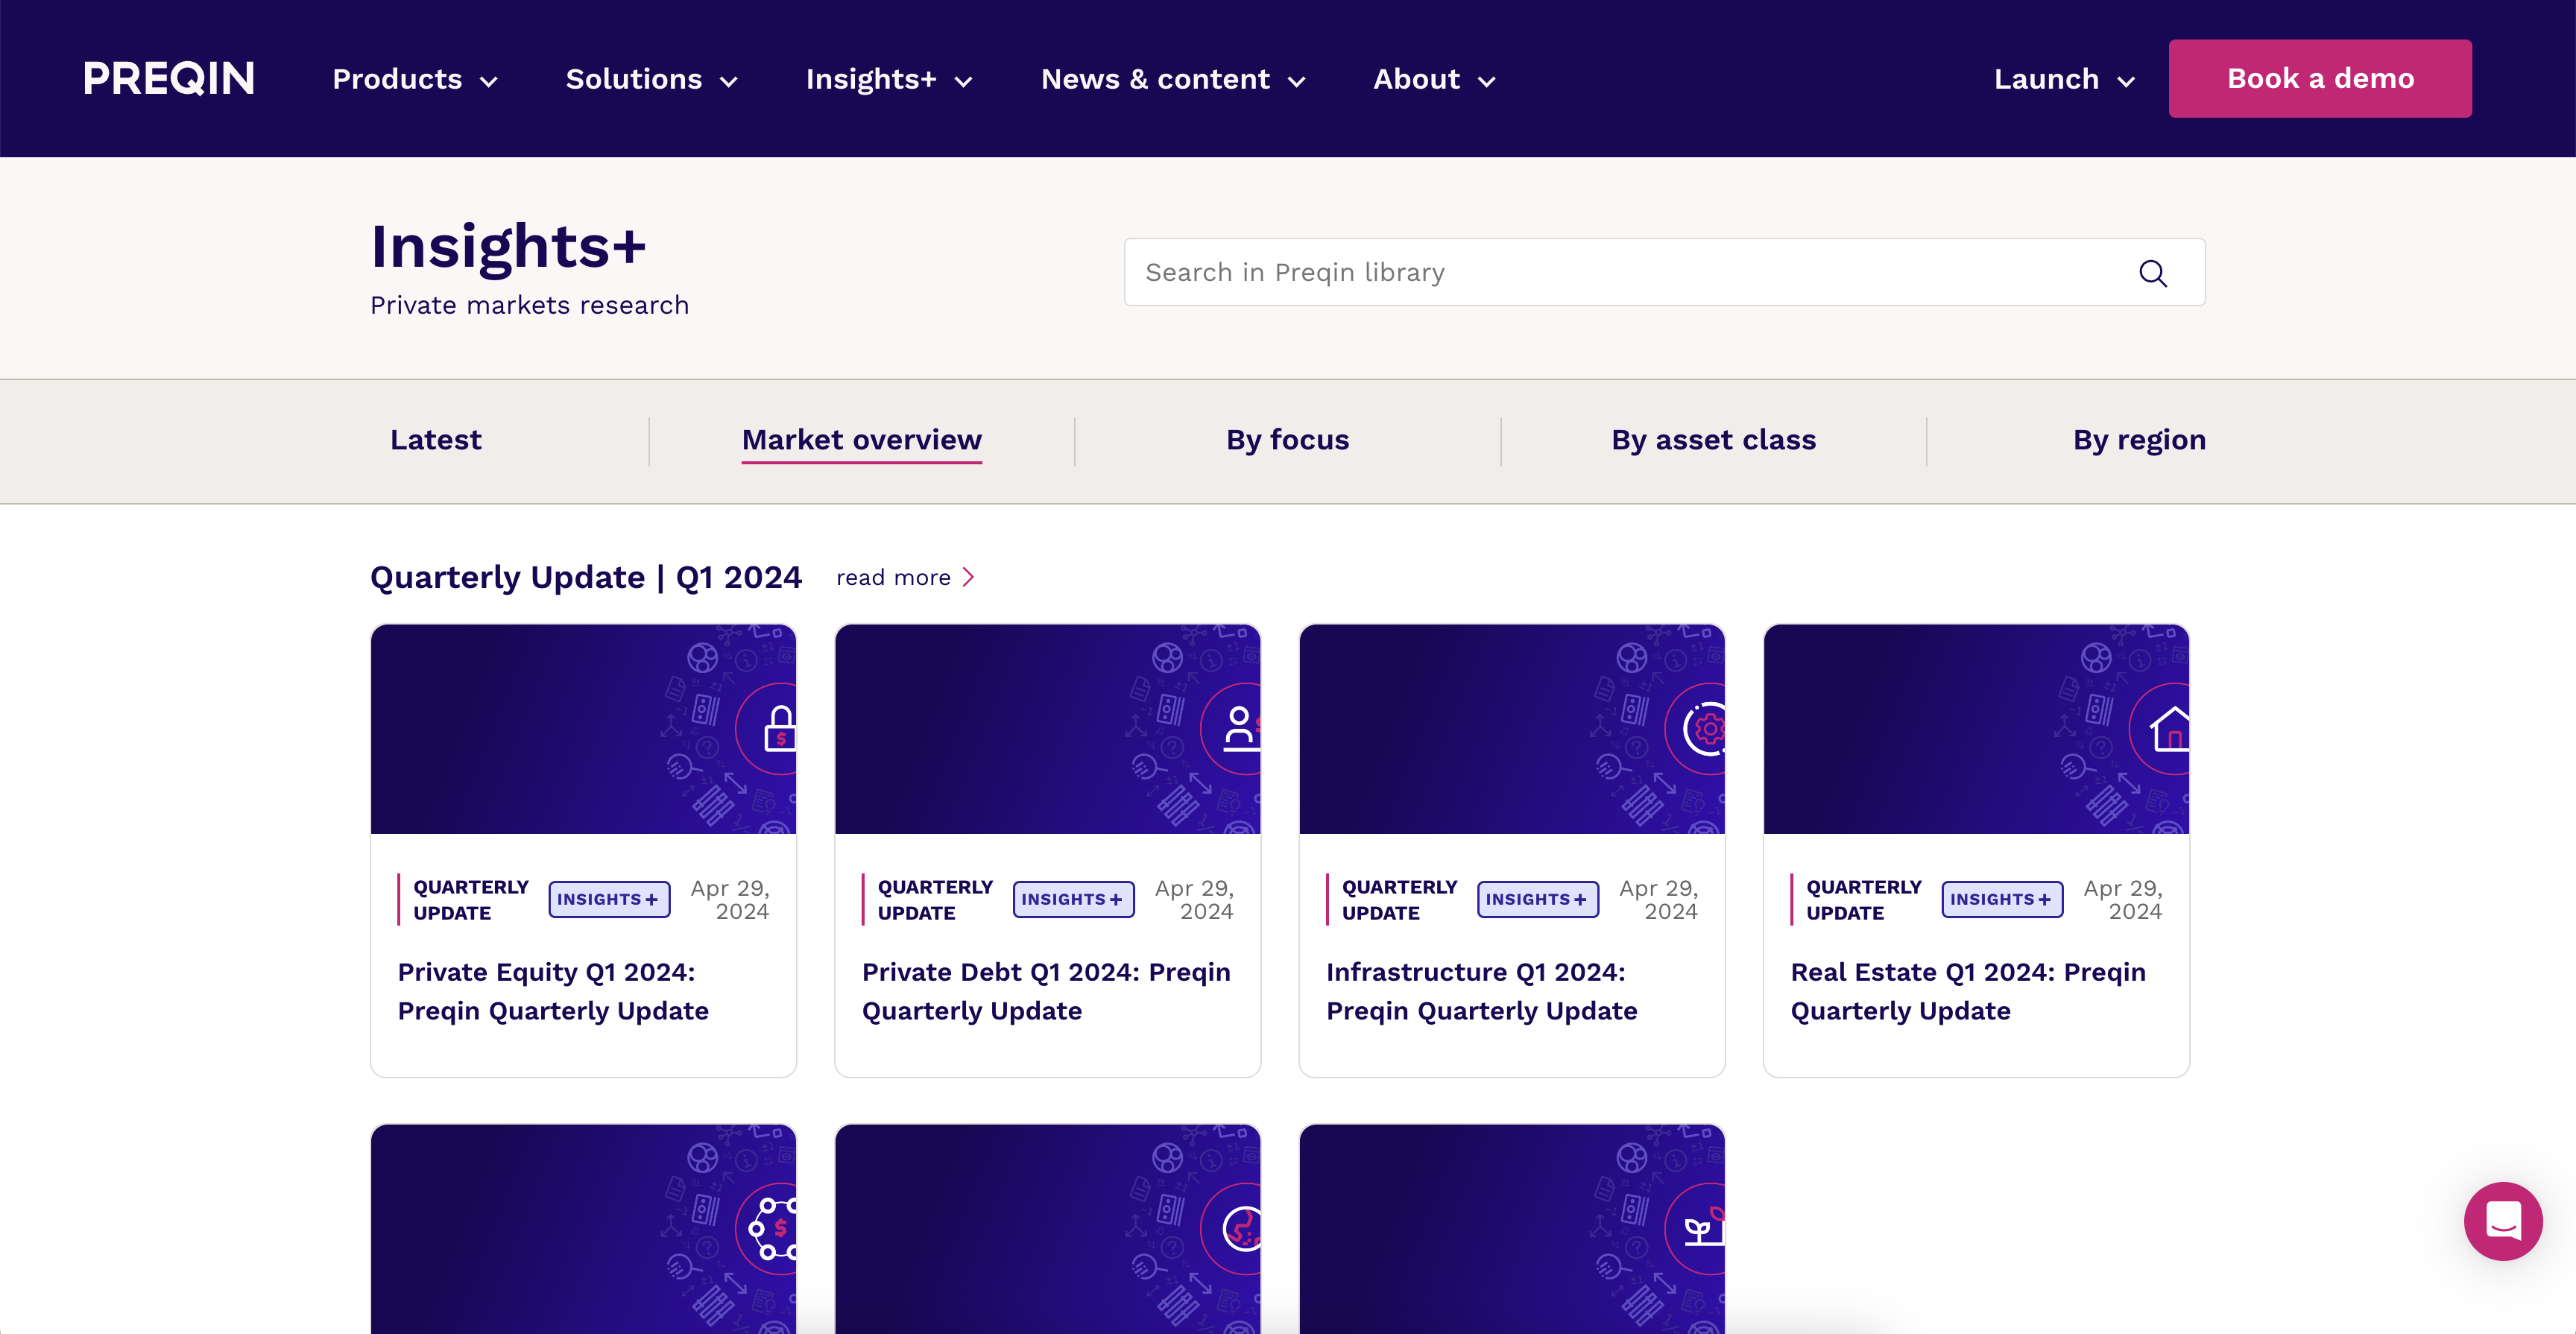Click the dollar network icon thumbnail
The image size is (2576, 1334).
(773, 1228)
